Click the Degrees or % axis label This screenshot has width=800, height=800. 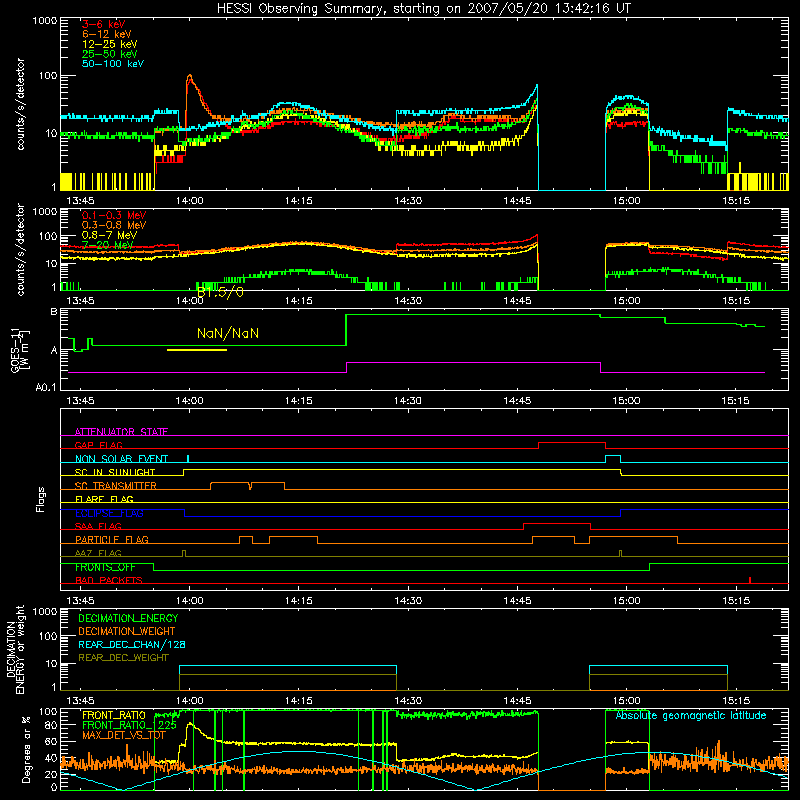point(26,750)
